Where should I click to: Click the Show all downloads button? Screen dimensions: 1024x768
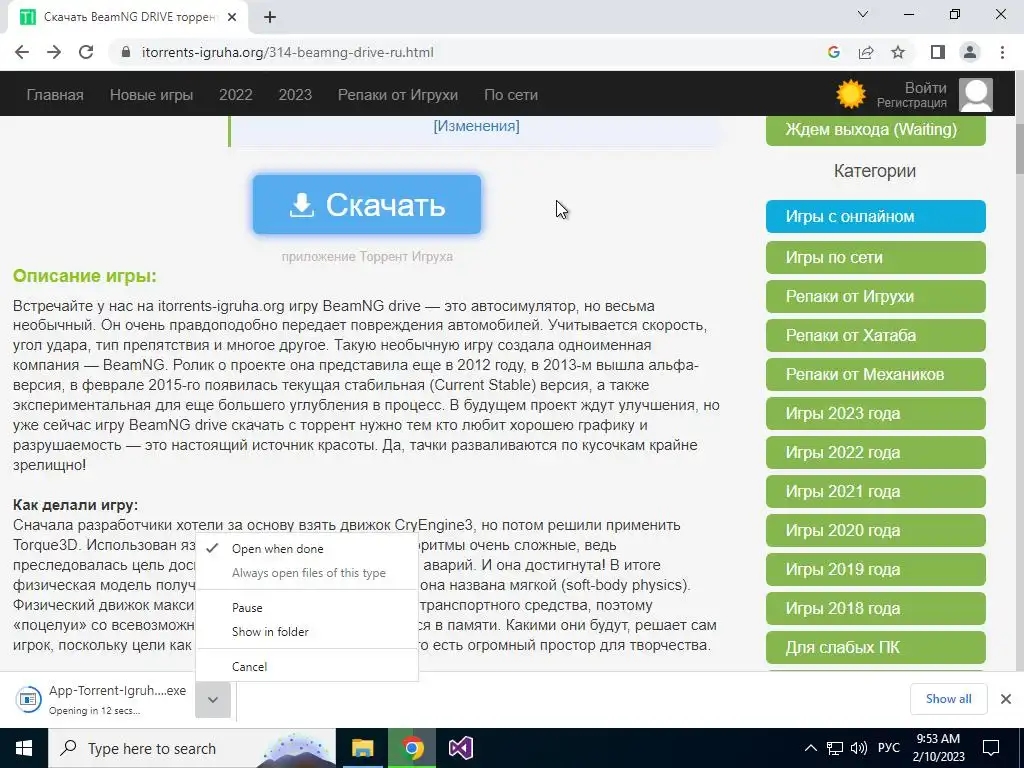click(948, 699)
